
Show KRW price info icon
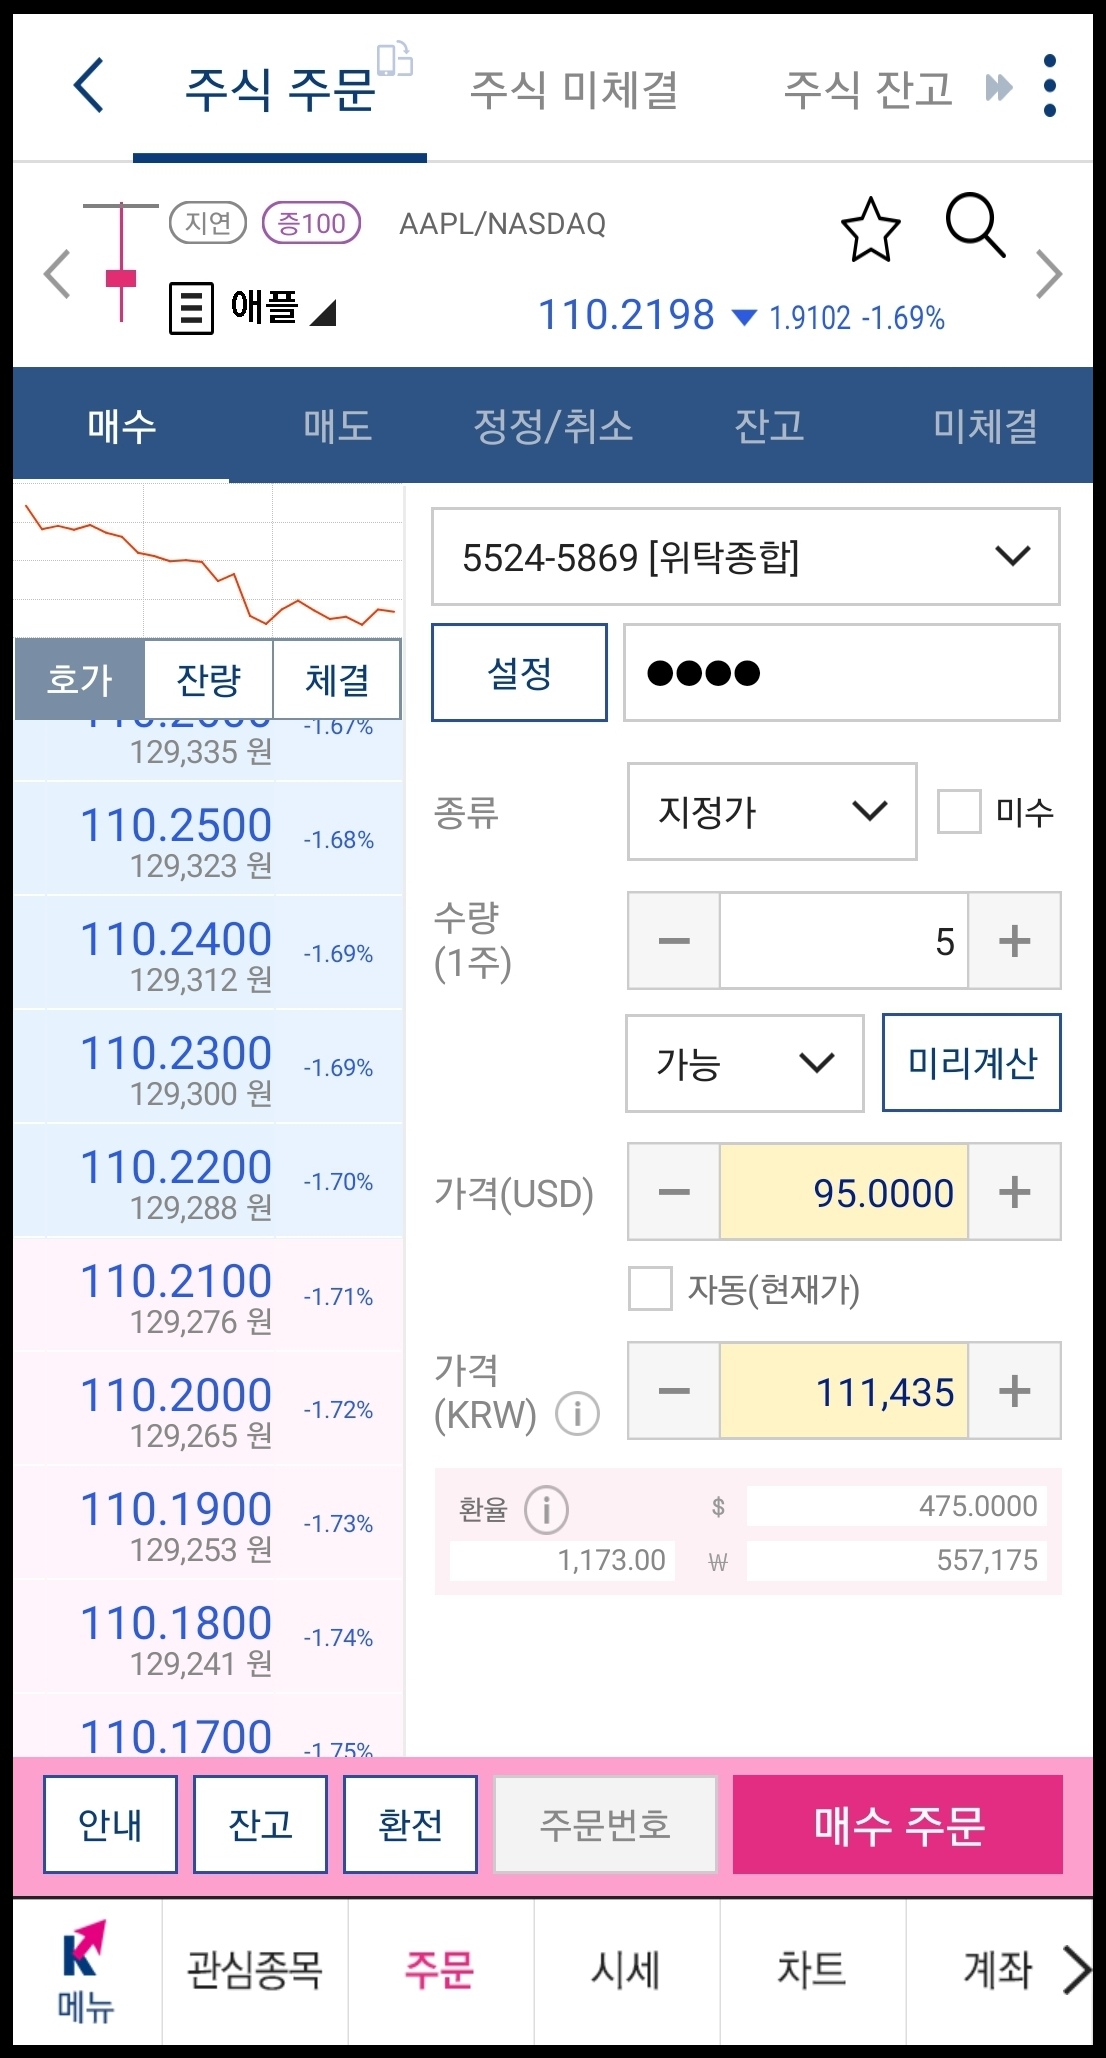click(577, 1414)
